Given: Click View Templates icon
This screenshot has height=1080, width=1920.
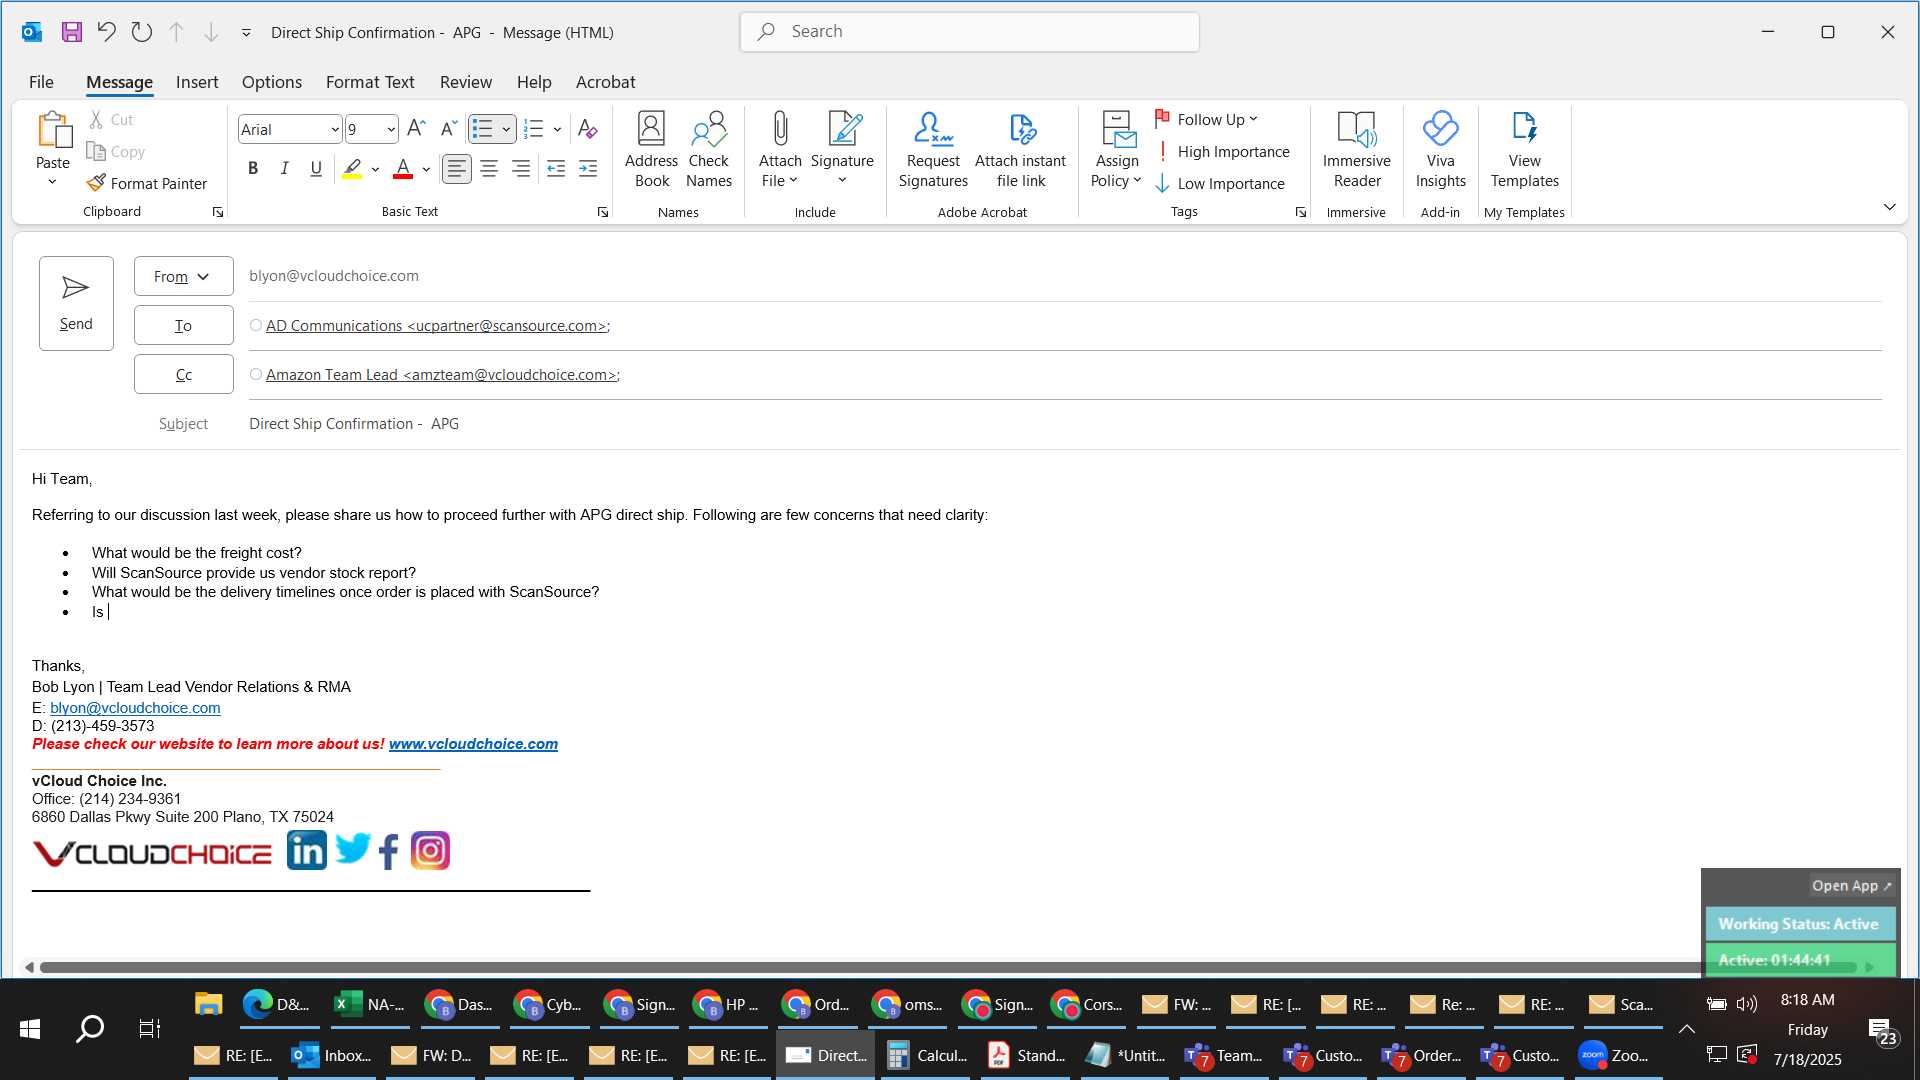Looking at the screenshot, I should pos(1524,149).
